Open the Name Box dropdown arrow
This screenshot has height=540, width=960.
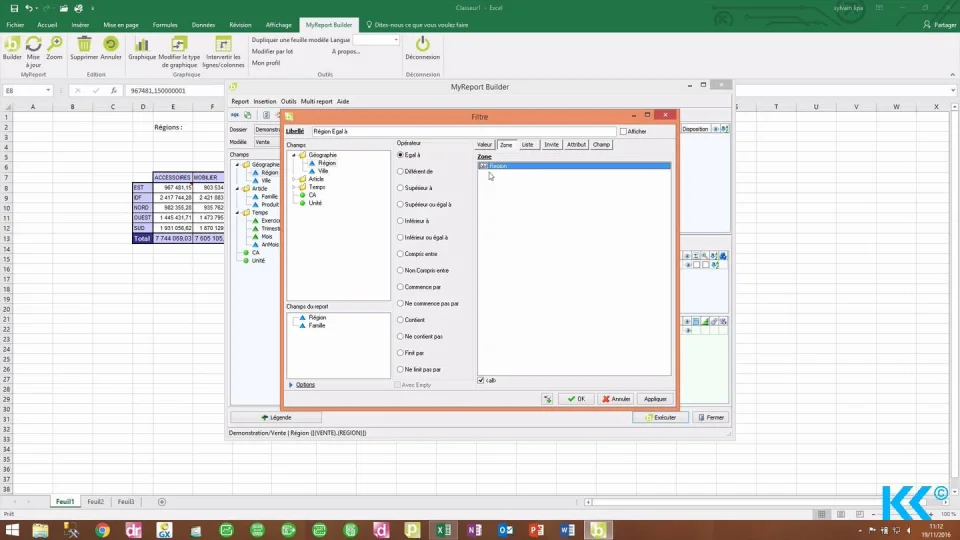tap(48, 91)
